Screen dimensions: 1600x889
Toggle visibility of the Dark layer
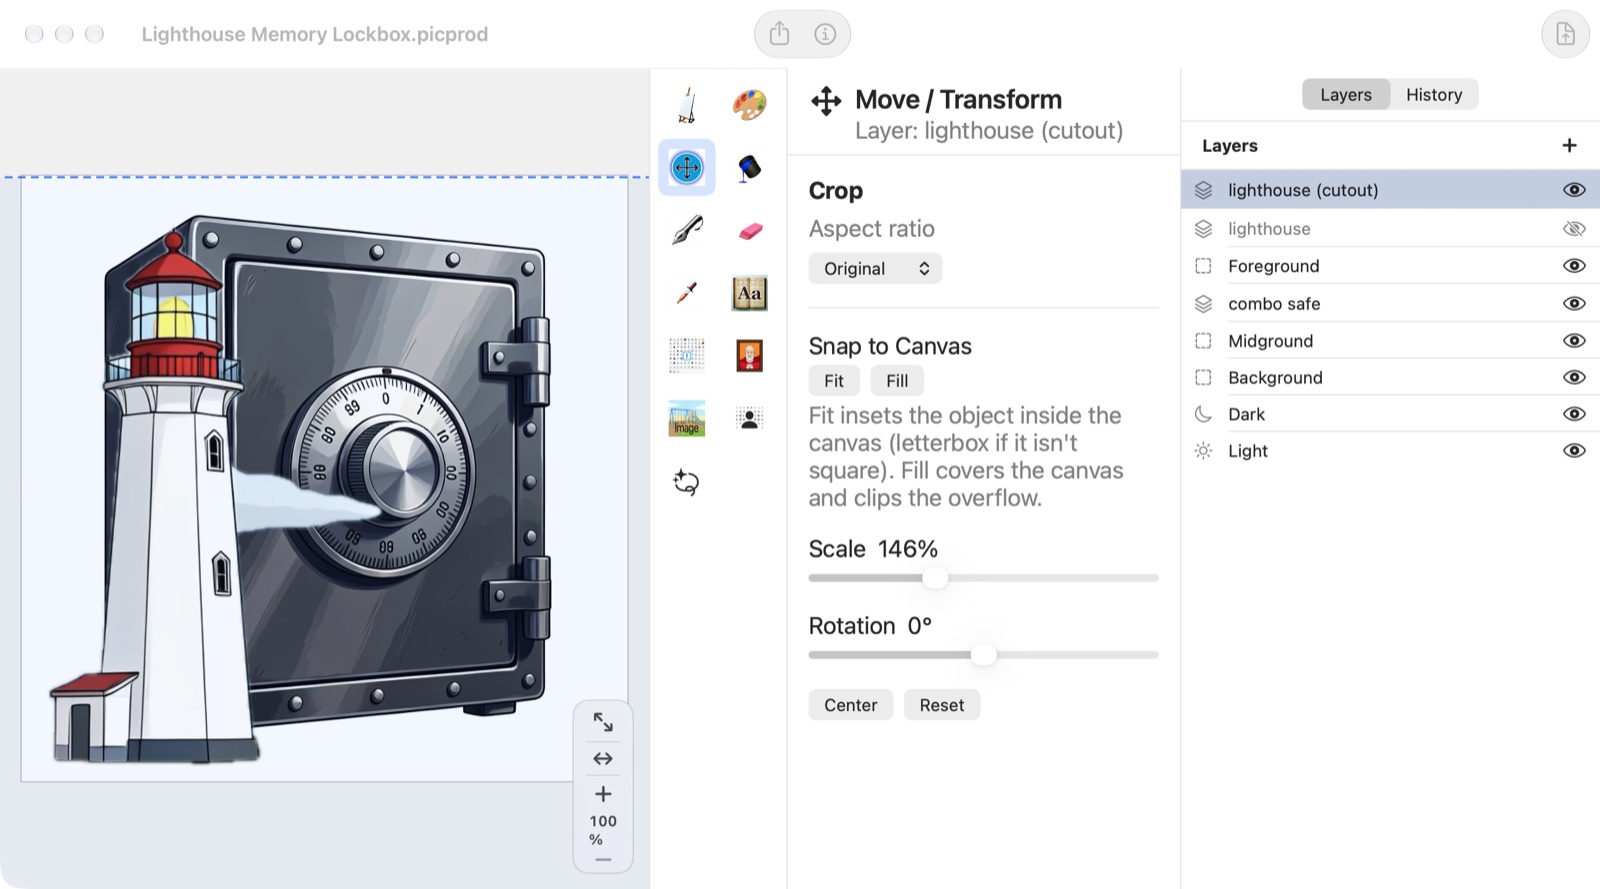pos(1574,414)
